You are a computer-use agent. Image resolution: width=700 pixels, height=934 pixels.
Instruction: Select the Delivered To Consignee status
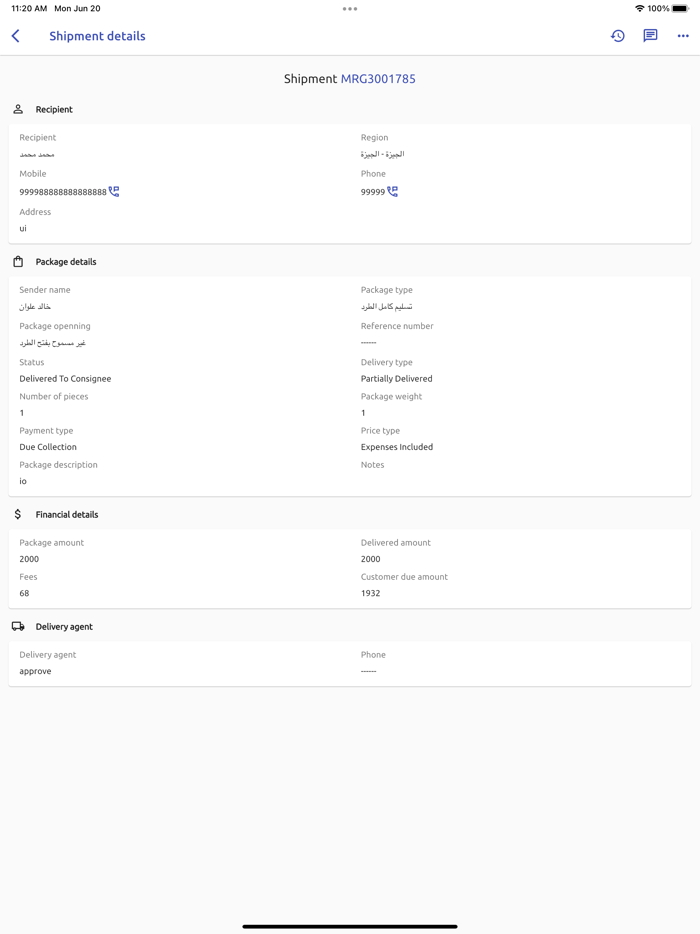65,379
